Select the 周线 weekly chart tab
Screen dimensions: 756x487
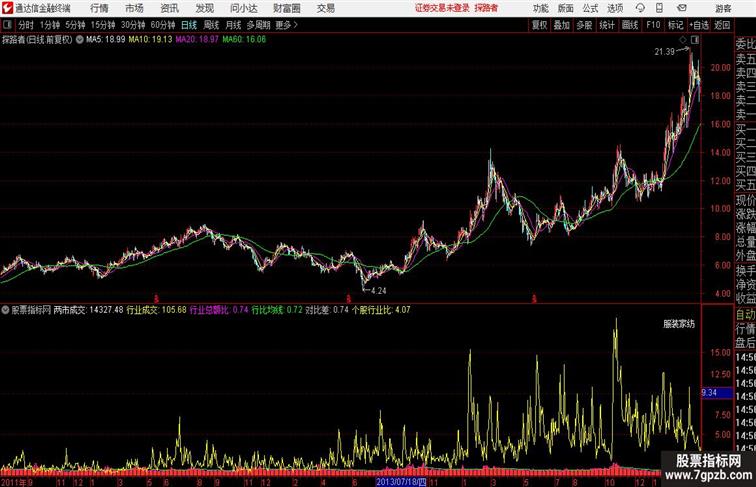tap(211, 25)
